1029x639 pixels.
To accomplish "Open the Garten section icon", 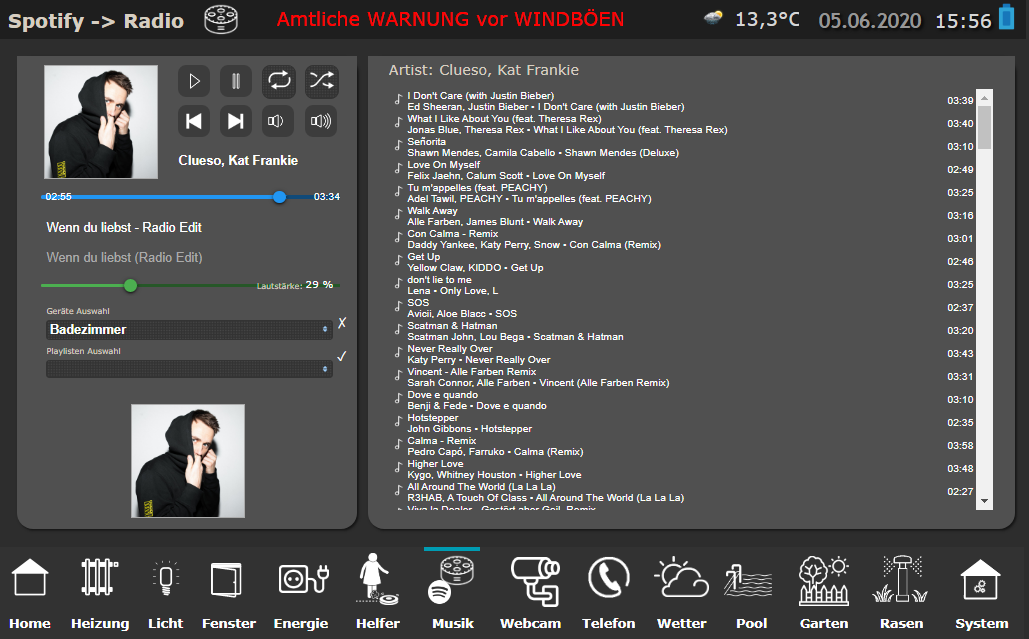I will (x=823, y=593).
